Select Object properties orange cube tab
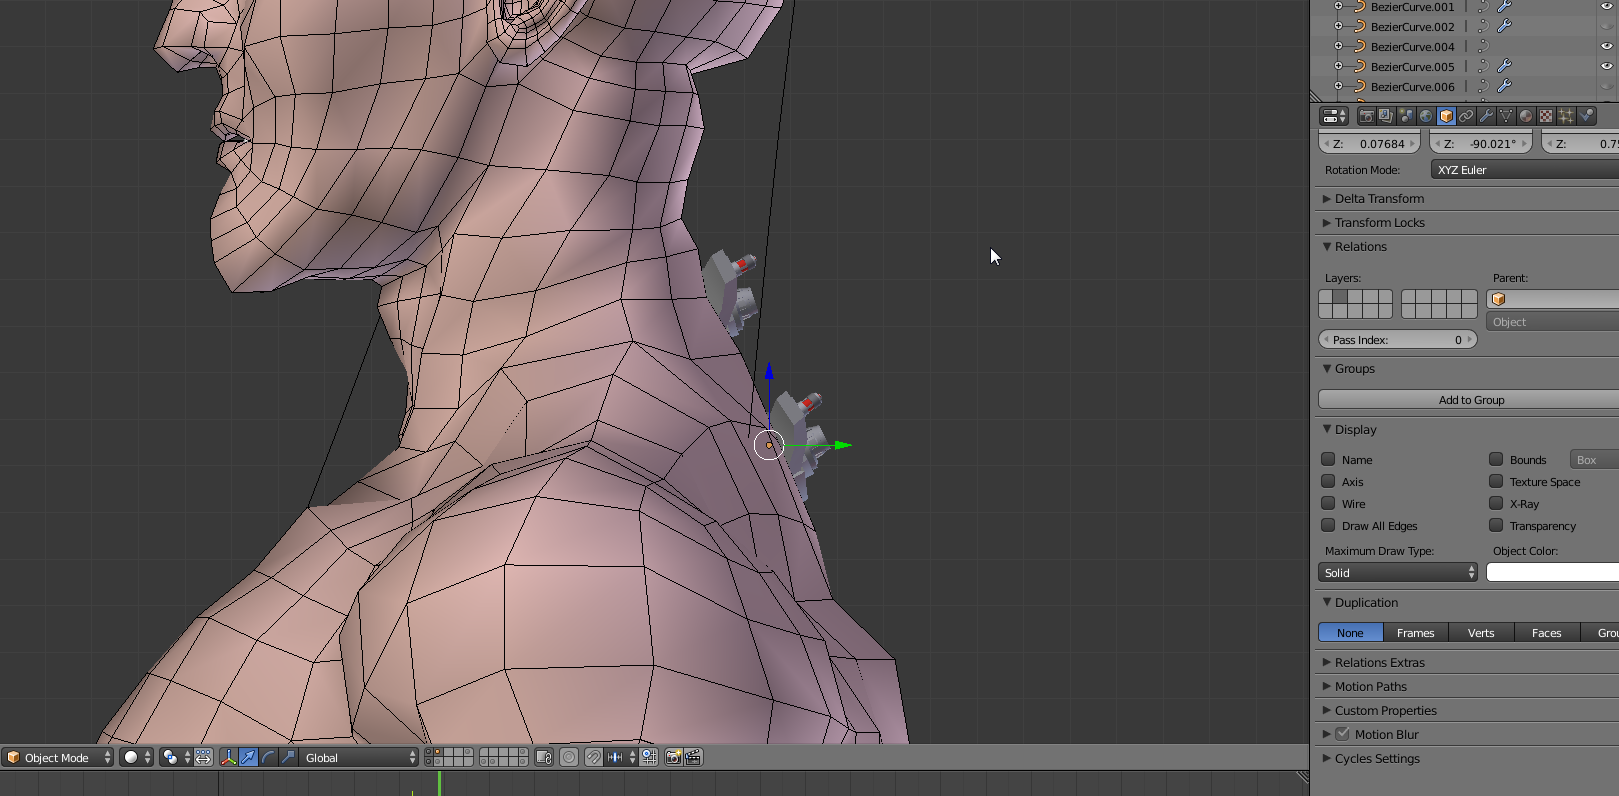1619x796 pixels. pyautogui.click(x=1446, y=116)
